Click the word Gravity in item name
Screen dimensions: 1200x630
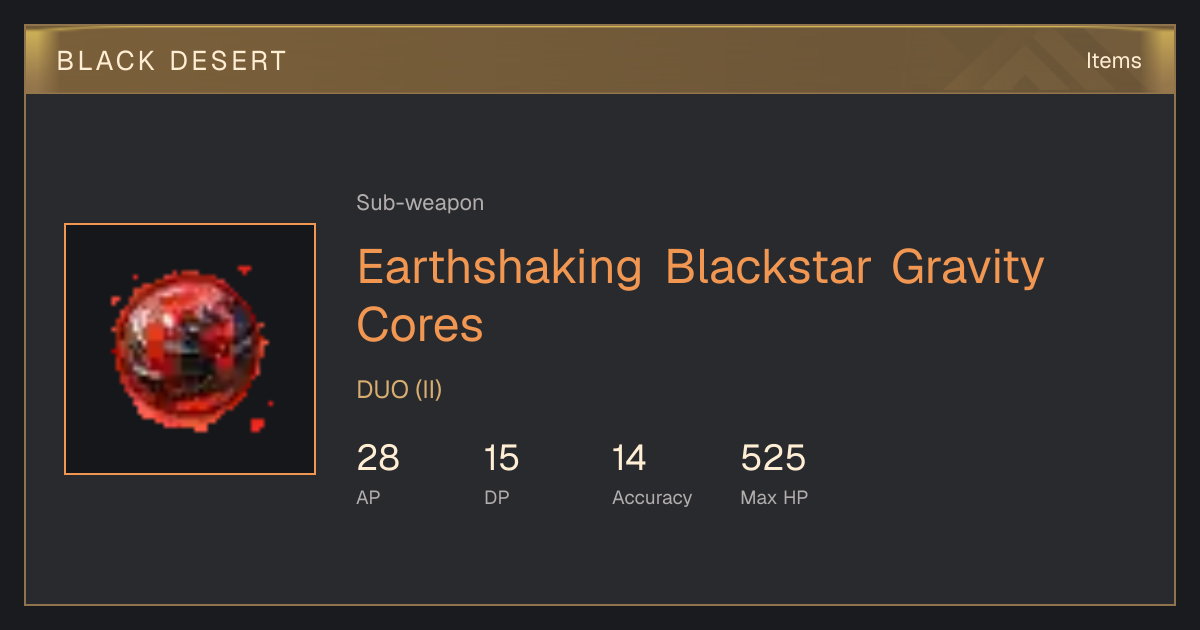967,269
